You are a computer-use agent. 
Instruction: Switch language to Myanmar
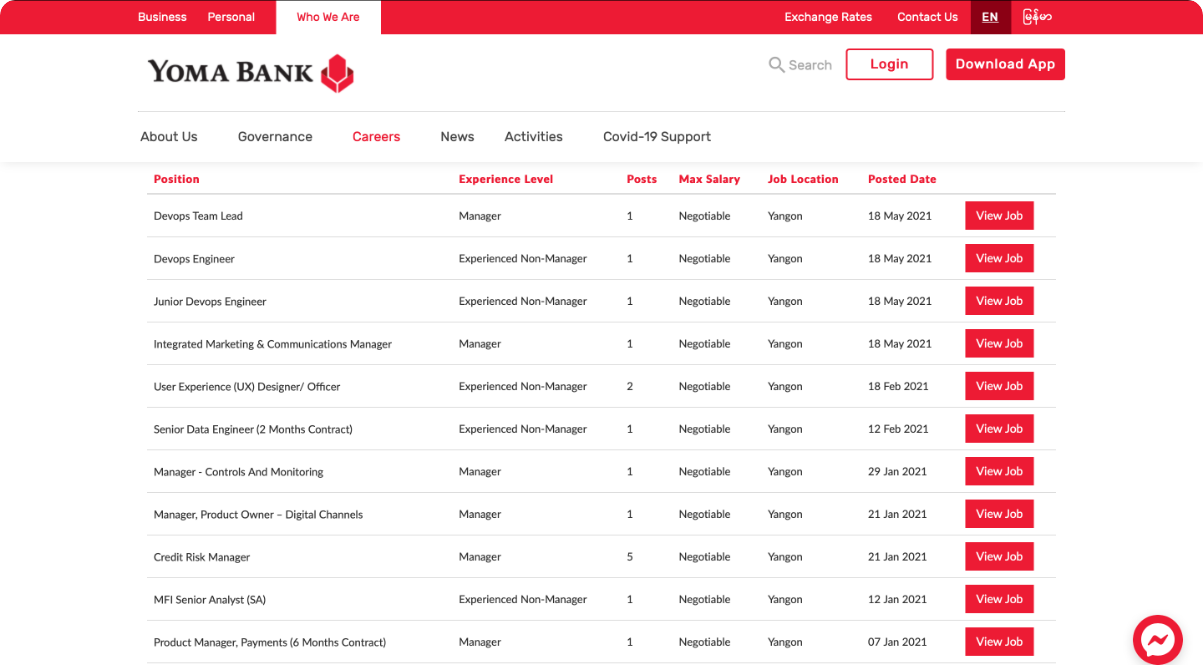click(x=1037, y=17)
